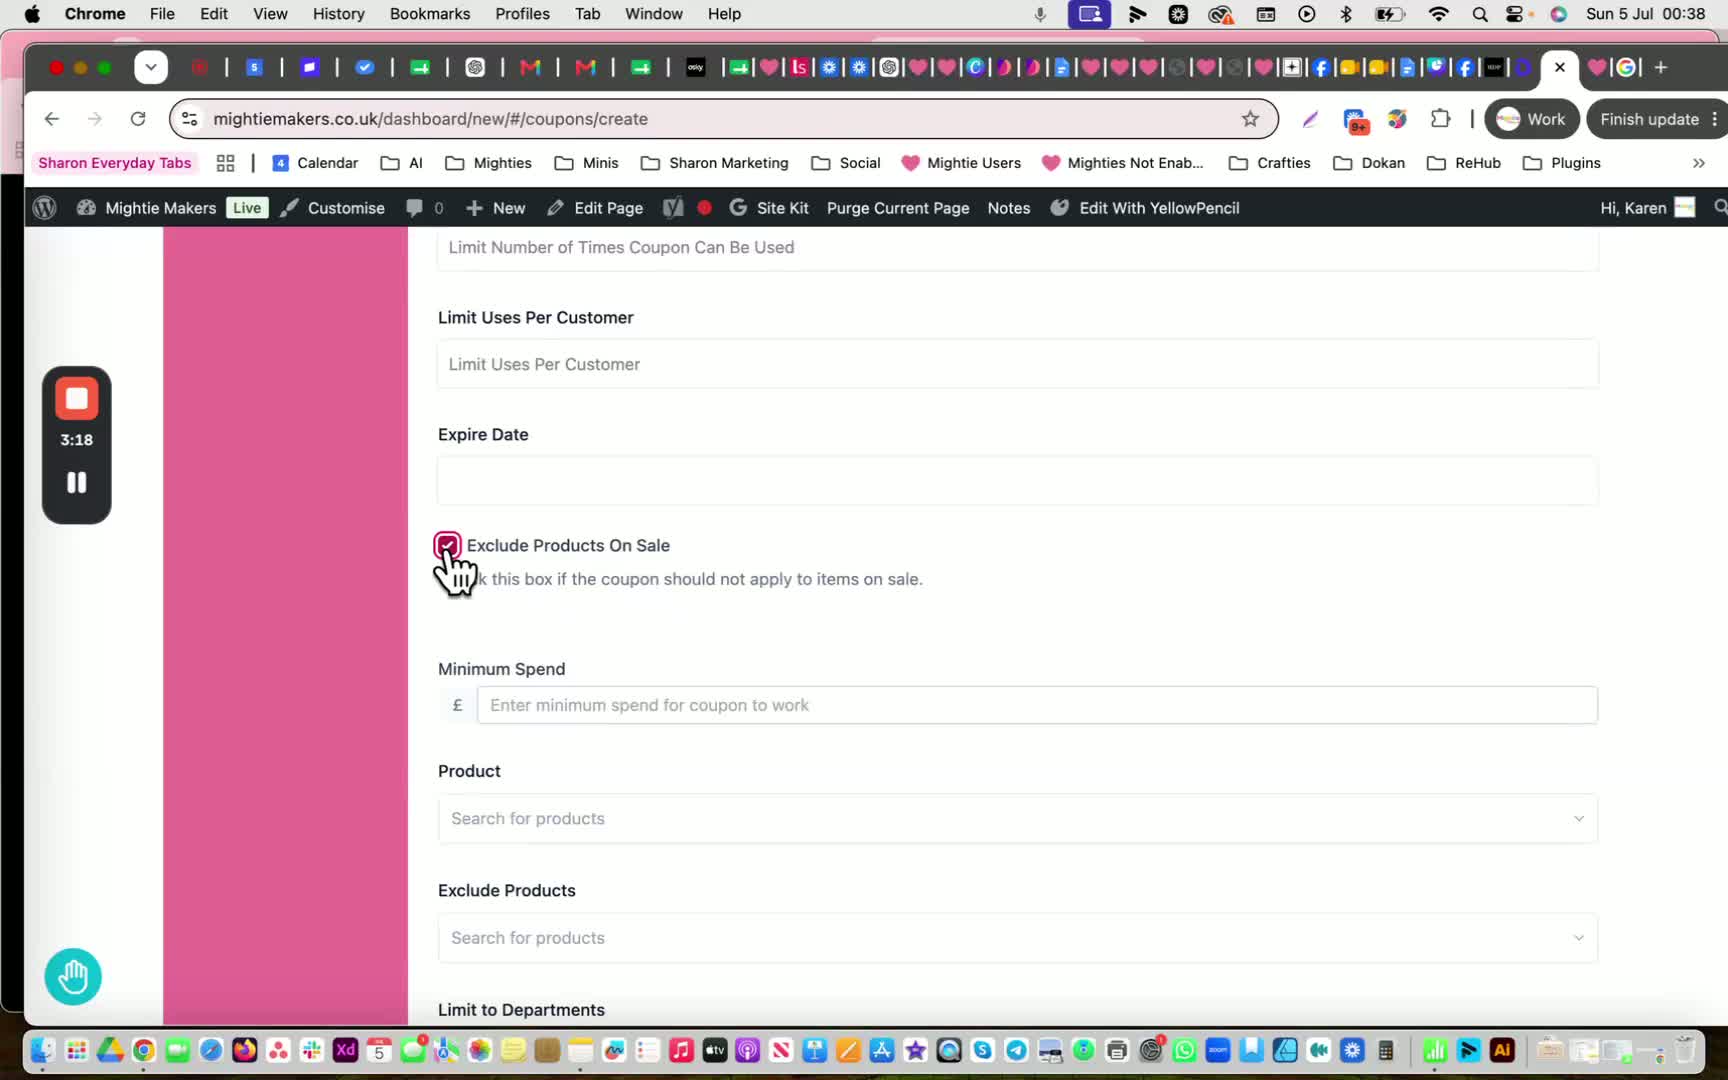Open the Sharon Everyday Tabs group

(x=115, y=163)
